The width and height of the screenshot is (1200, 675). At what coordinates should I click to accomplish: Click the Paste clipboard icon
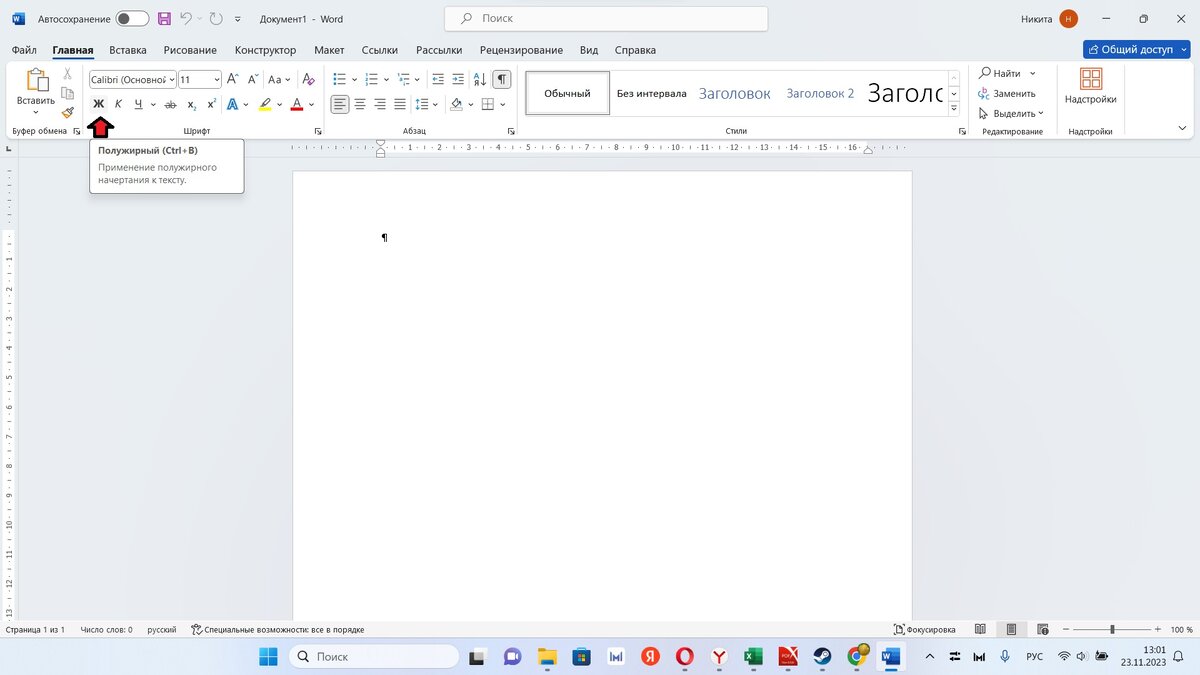[x=36, y=81]
